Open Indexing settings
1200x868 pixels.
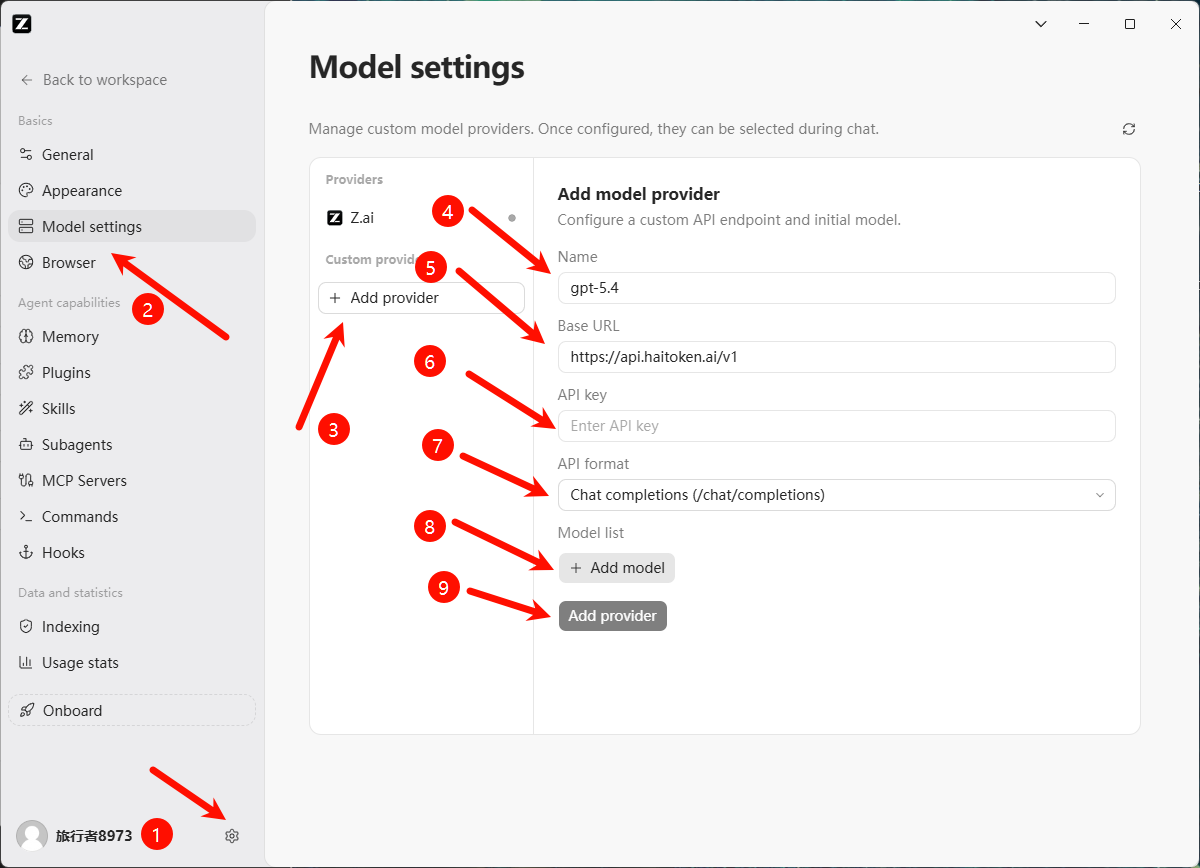pos(132,627)
